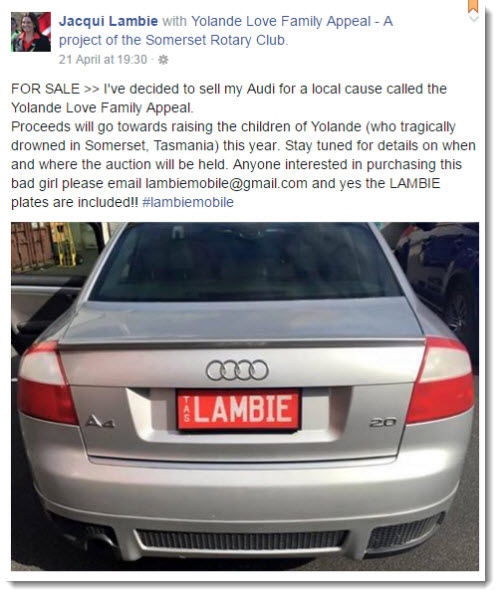Click the 2.0 badge on the boot
The height and width of the screenshot is (596, 500).
(383, 423)
